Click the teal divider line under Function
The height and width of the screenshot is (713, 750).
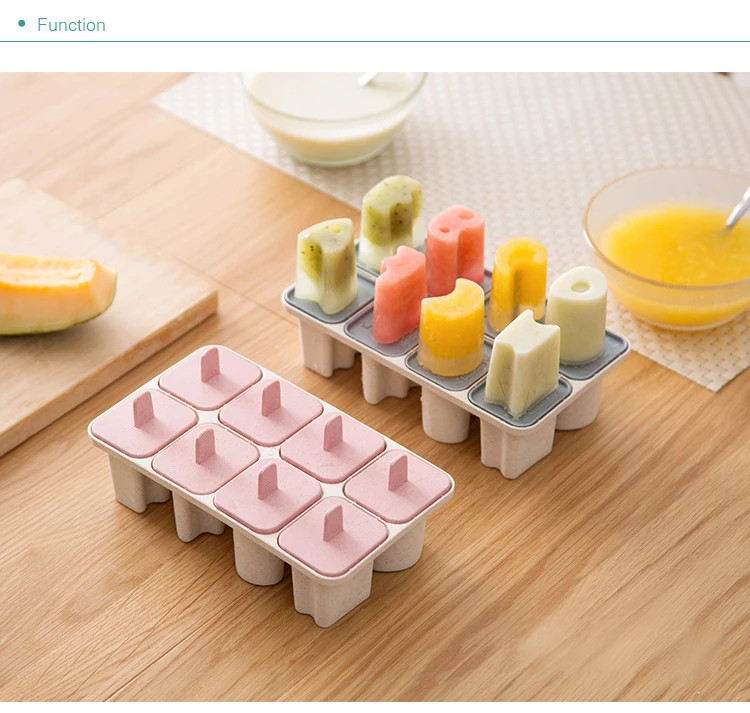pyautogui.click(x=375, y=42)
